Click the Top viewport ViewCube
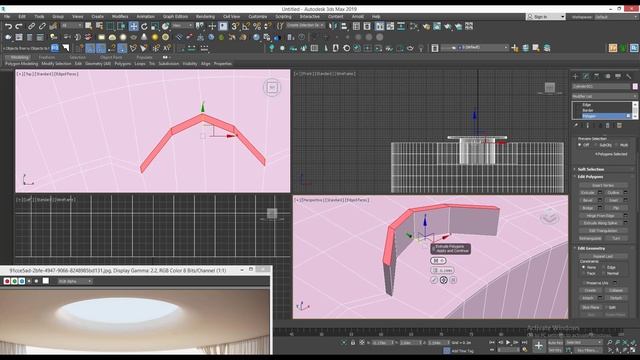Image resolution: width=640 pixels, height=360 pixels. point(272,87)
